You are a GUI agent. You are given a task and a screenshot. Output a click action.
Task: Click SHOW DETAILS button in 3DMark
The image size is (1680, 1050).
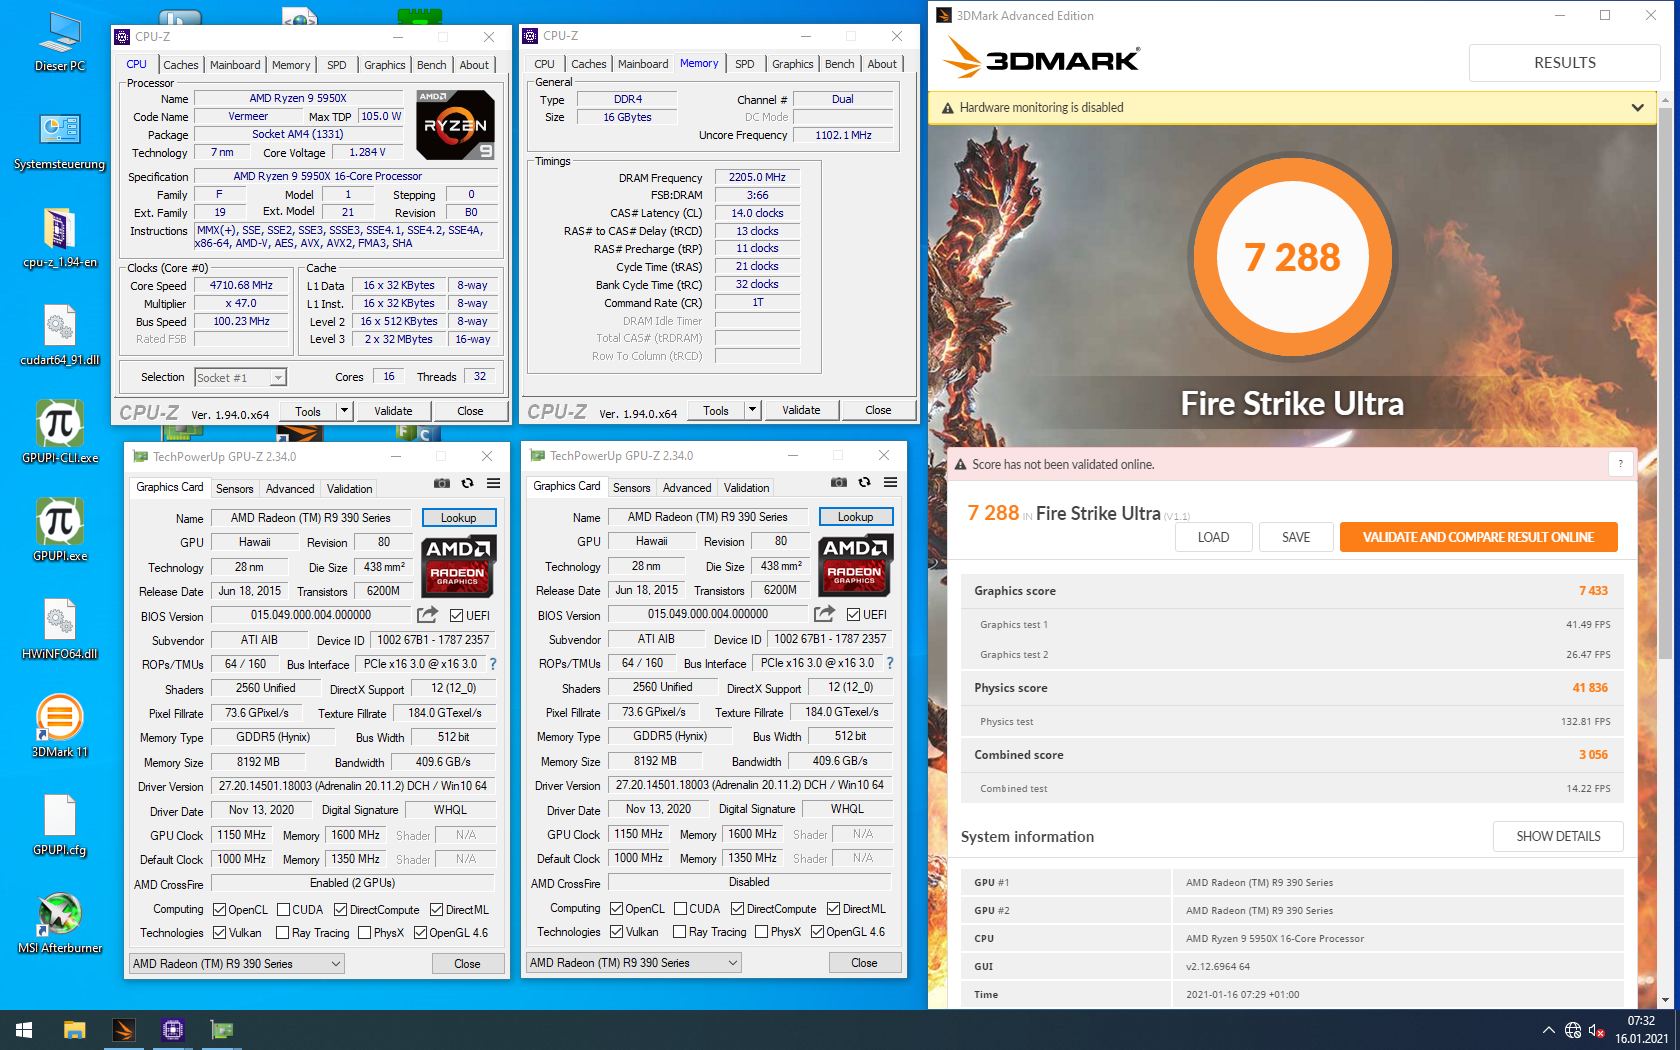[x=1558, y=836]
